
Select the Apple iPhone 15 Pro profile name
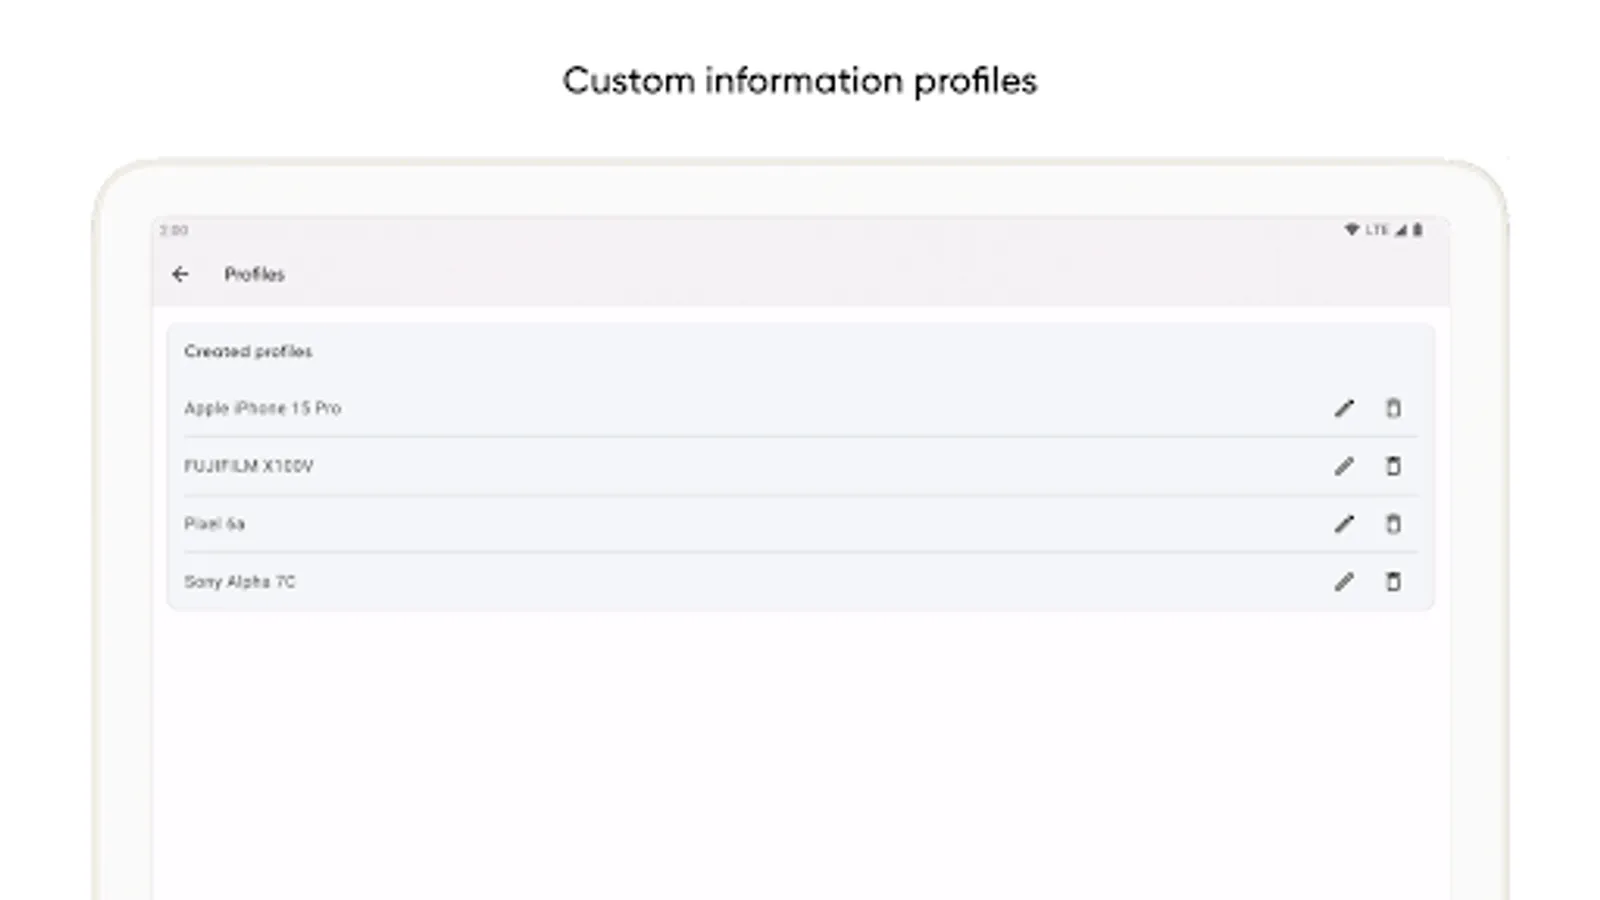[x=262, y=408]
